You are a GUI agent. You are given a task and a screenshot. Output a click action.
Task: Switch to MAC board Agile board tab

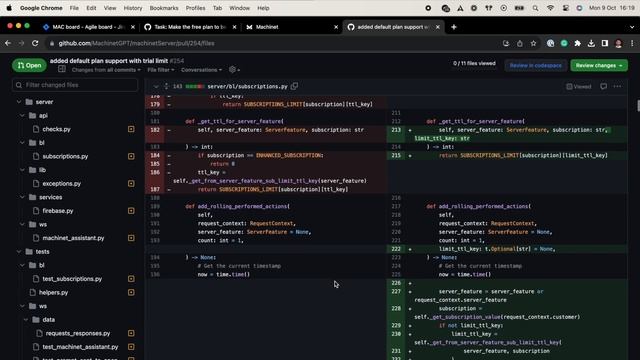click(88, 27)
